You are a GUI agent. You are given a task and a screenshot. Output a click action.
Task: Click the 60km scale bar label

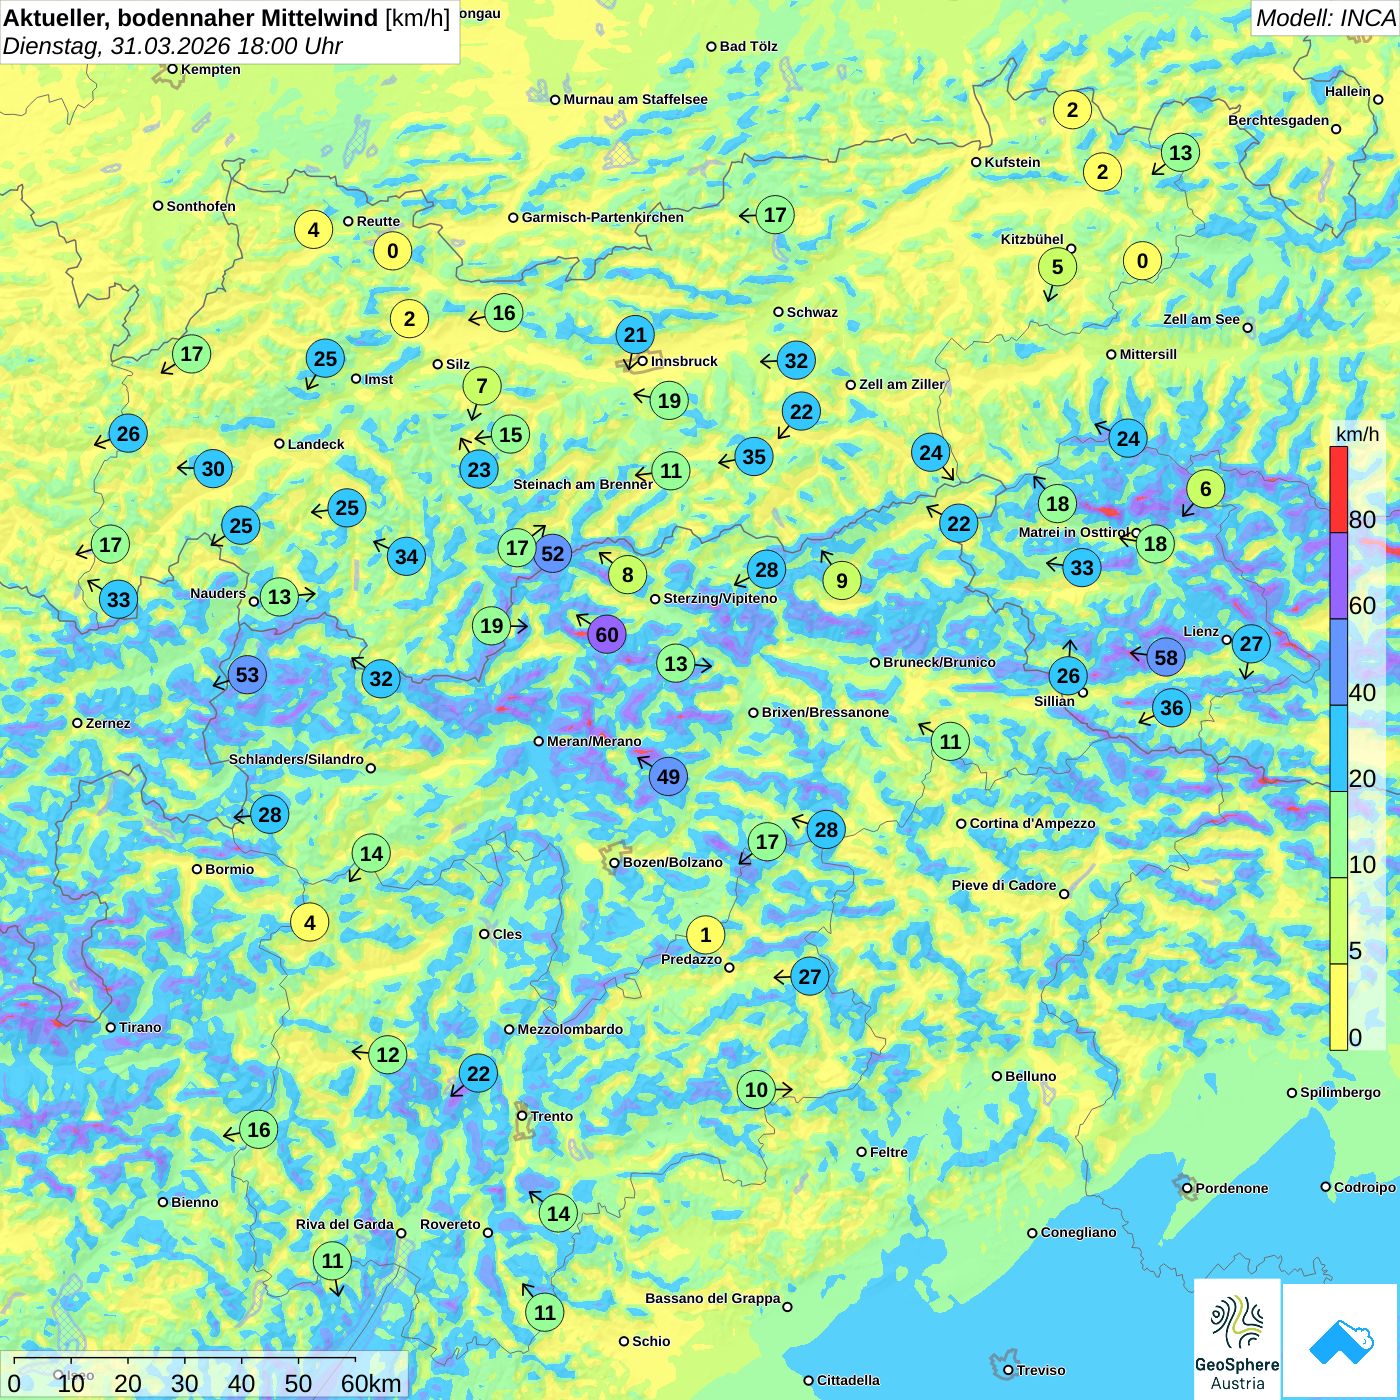(x=371, y=1383)
